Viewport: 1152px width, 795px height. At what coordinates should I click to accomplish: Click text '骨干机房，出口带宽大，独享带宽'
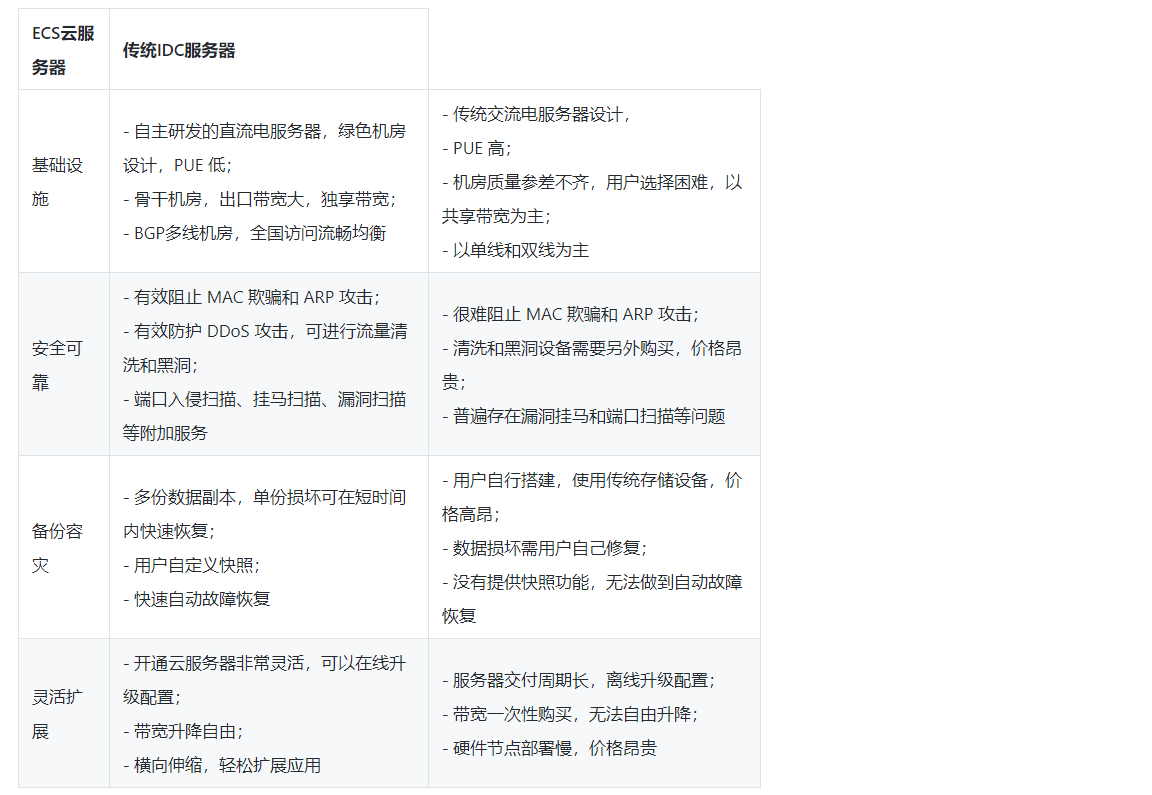262,199
